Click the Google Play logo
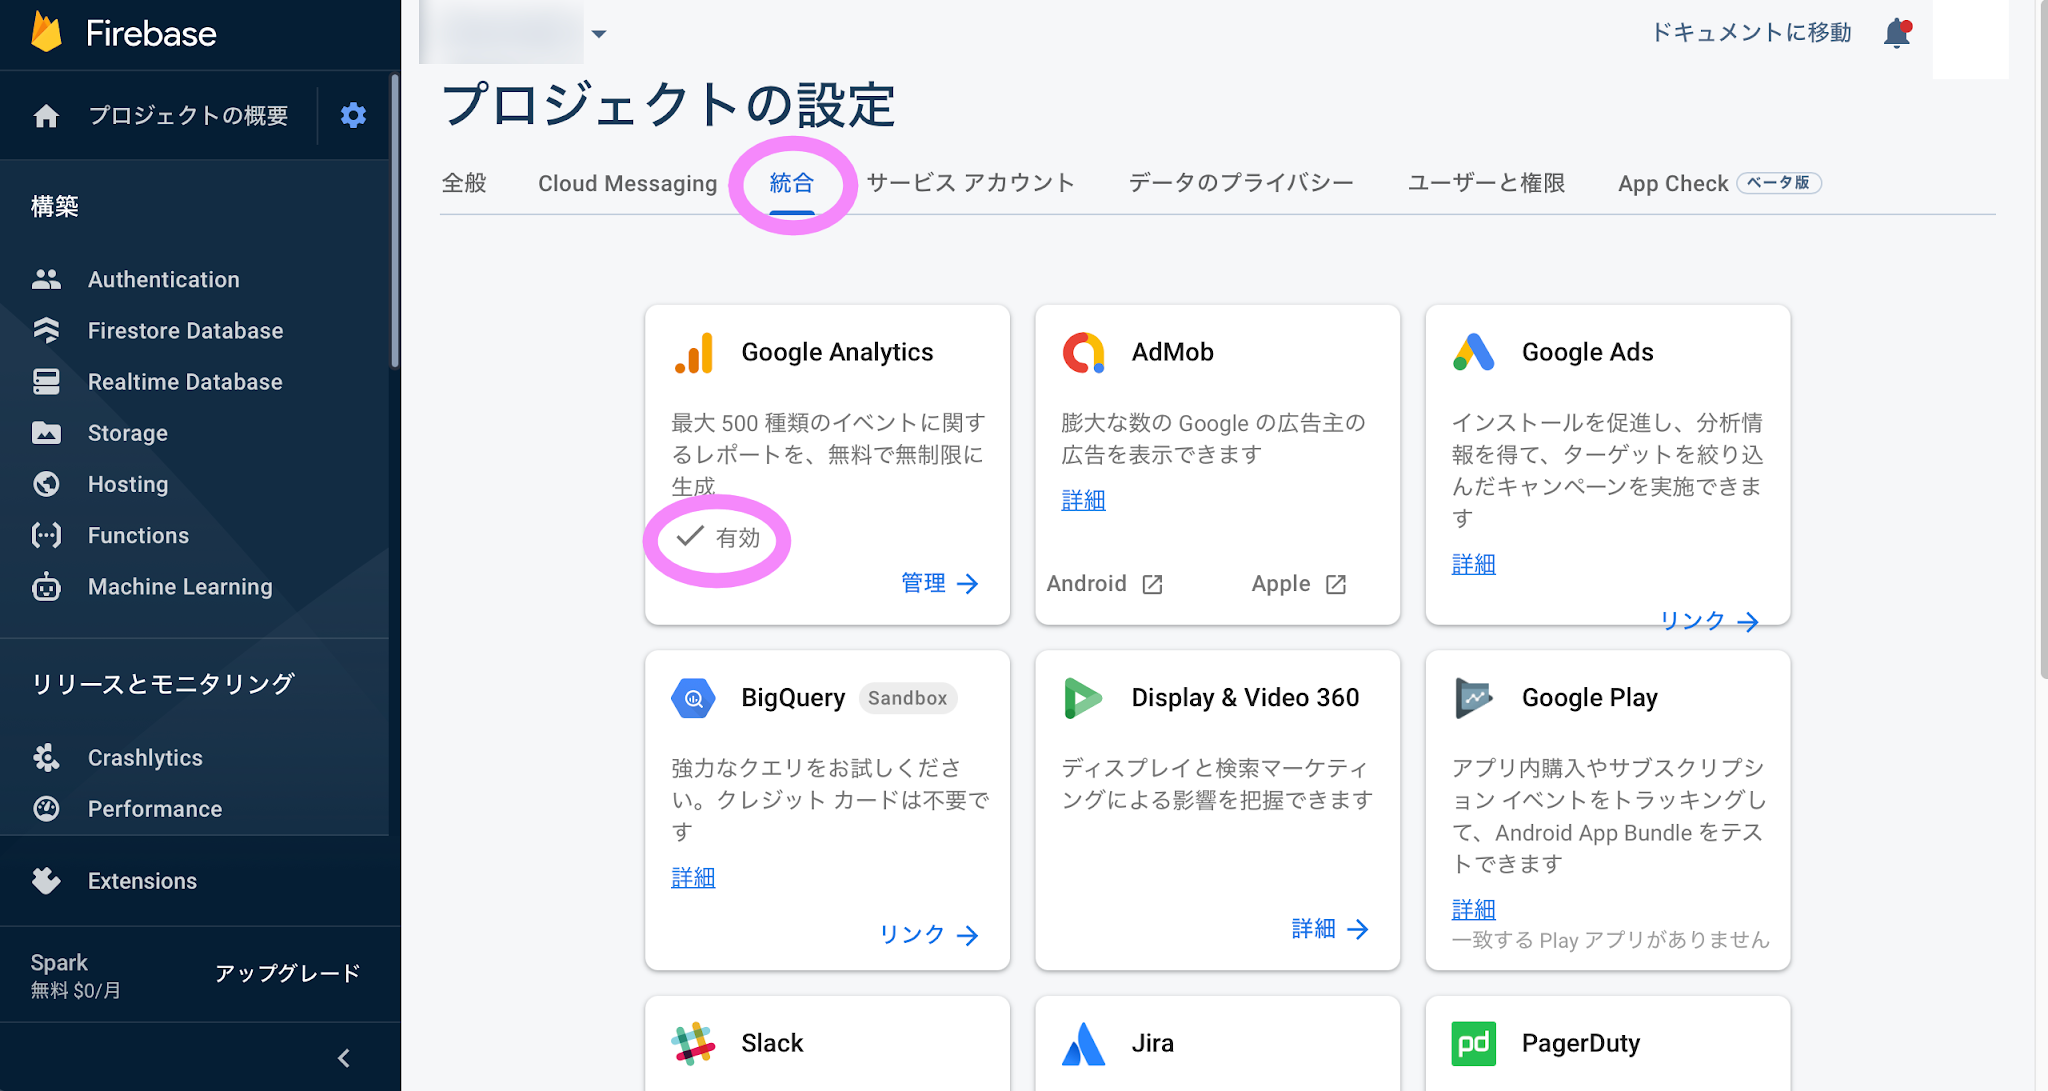This screenshot has height=1091, width=2048. tap(1474, 698)
